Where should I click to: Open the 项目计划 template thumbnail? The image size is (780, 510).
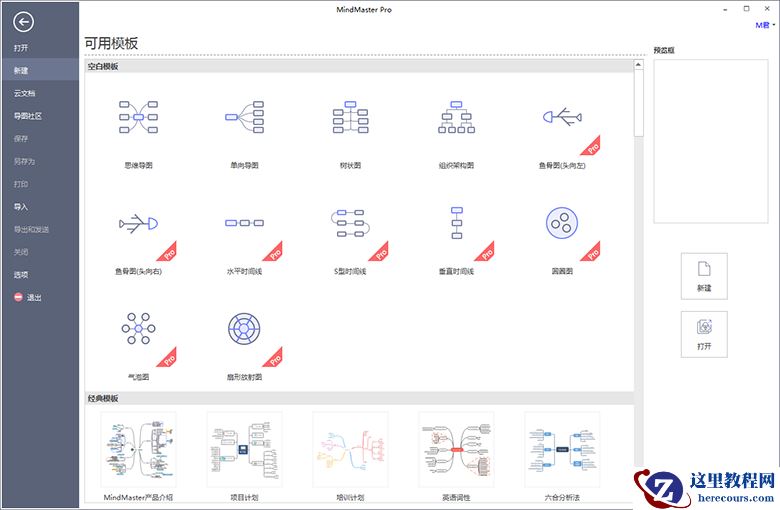(x=244, y=450)
